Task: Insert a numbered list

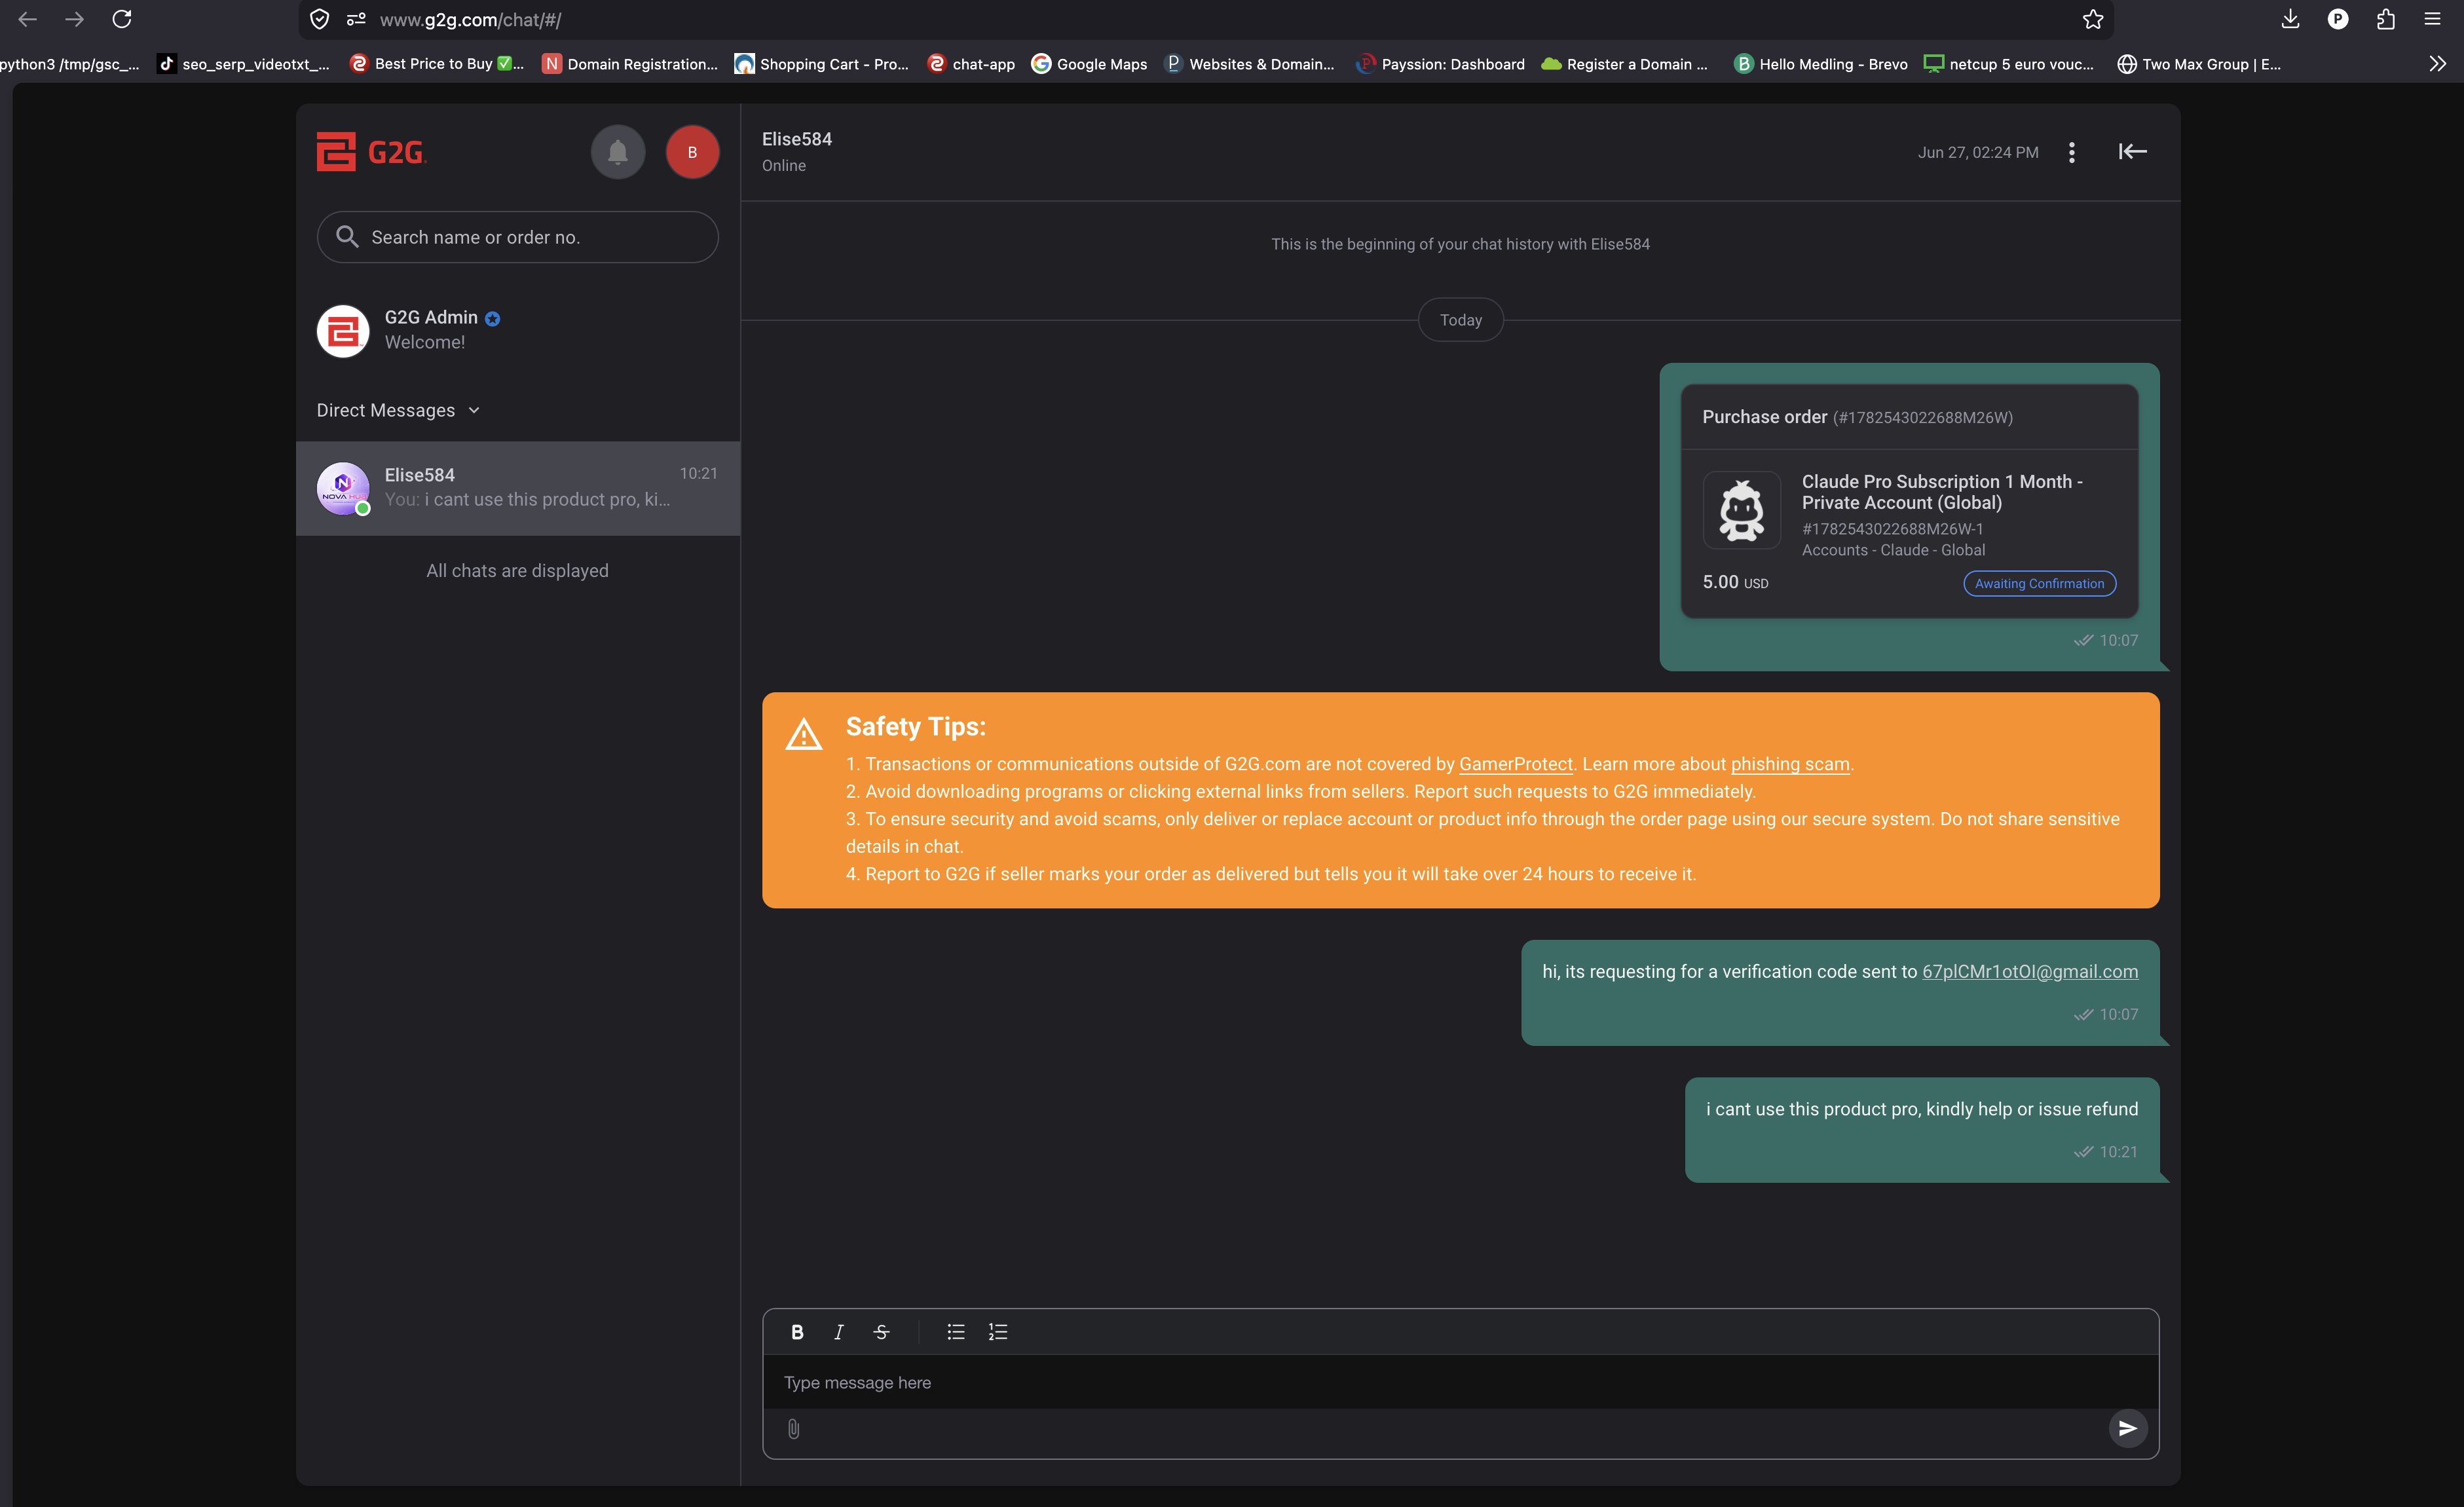Action: [998, 1332]
